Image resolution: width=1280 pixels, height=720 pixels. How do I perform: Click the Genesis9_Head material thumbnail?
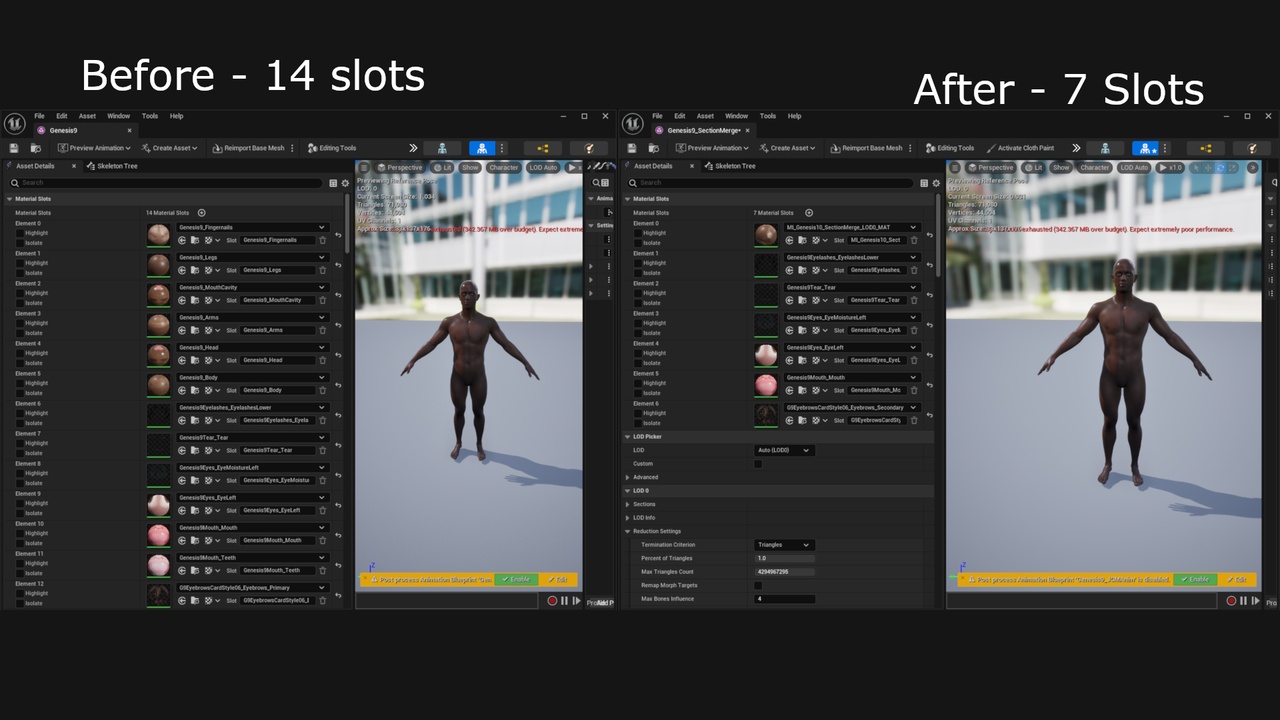pyautogui.click(x=158, y=354)
